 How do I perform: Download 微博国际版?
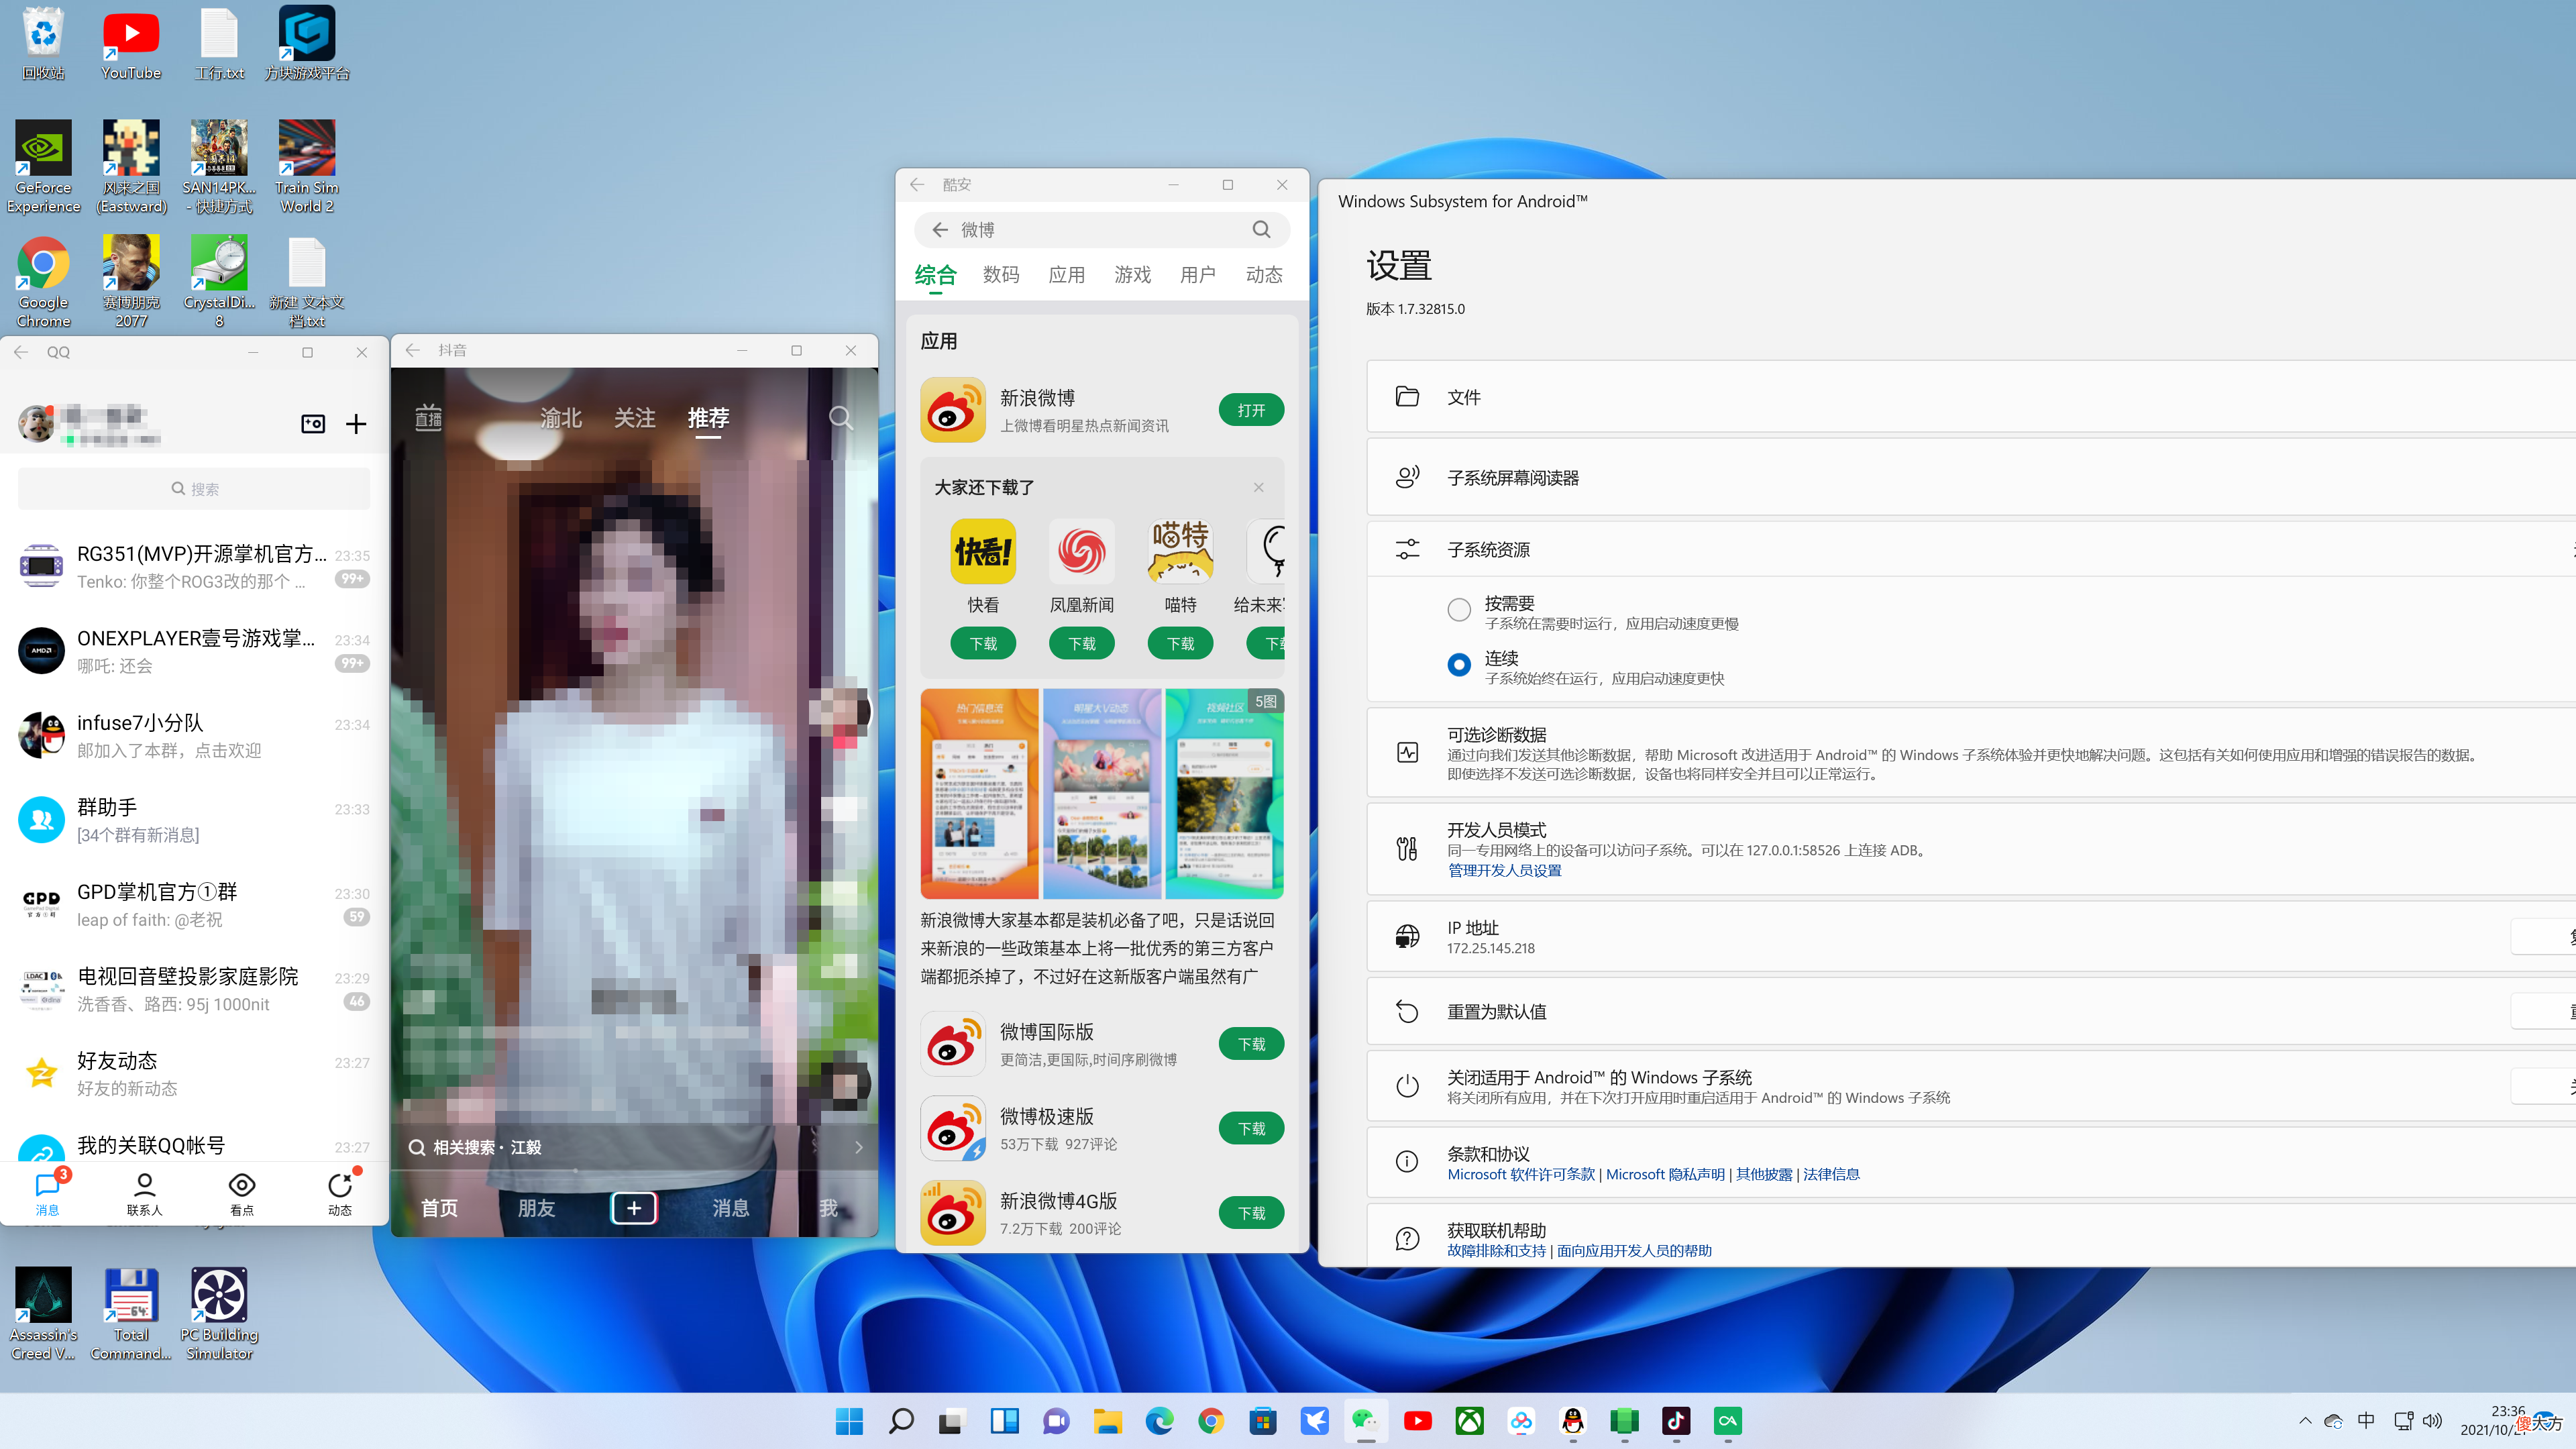[1251, 1044]
